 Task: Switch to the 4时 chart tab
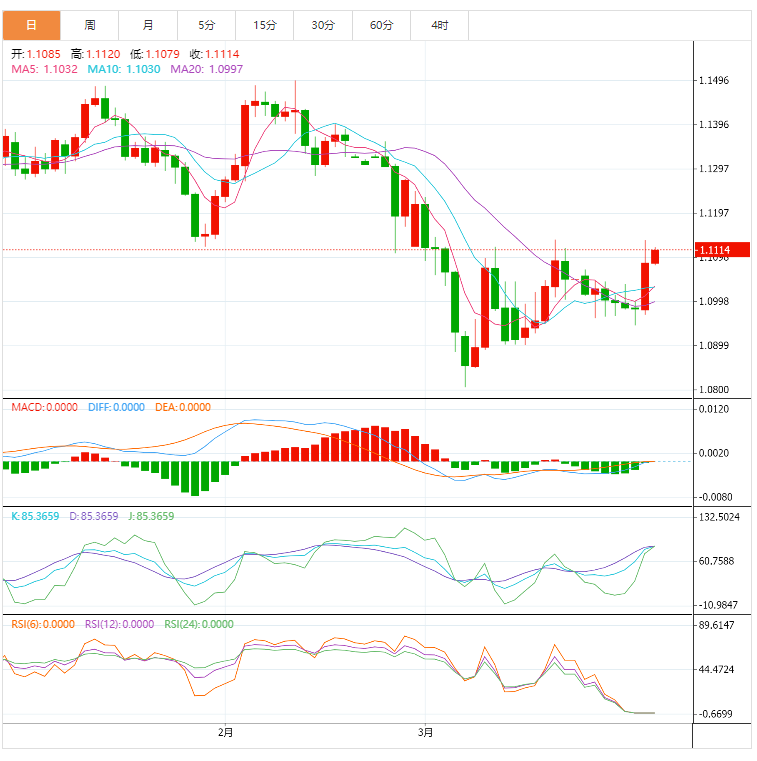click(x=439, y=25)
